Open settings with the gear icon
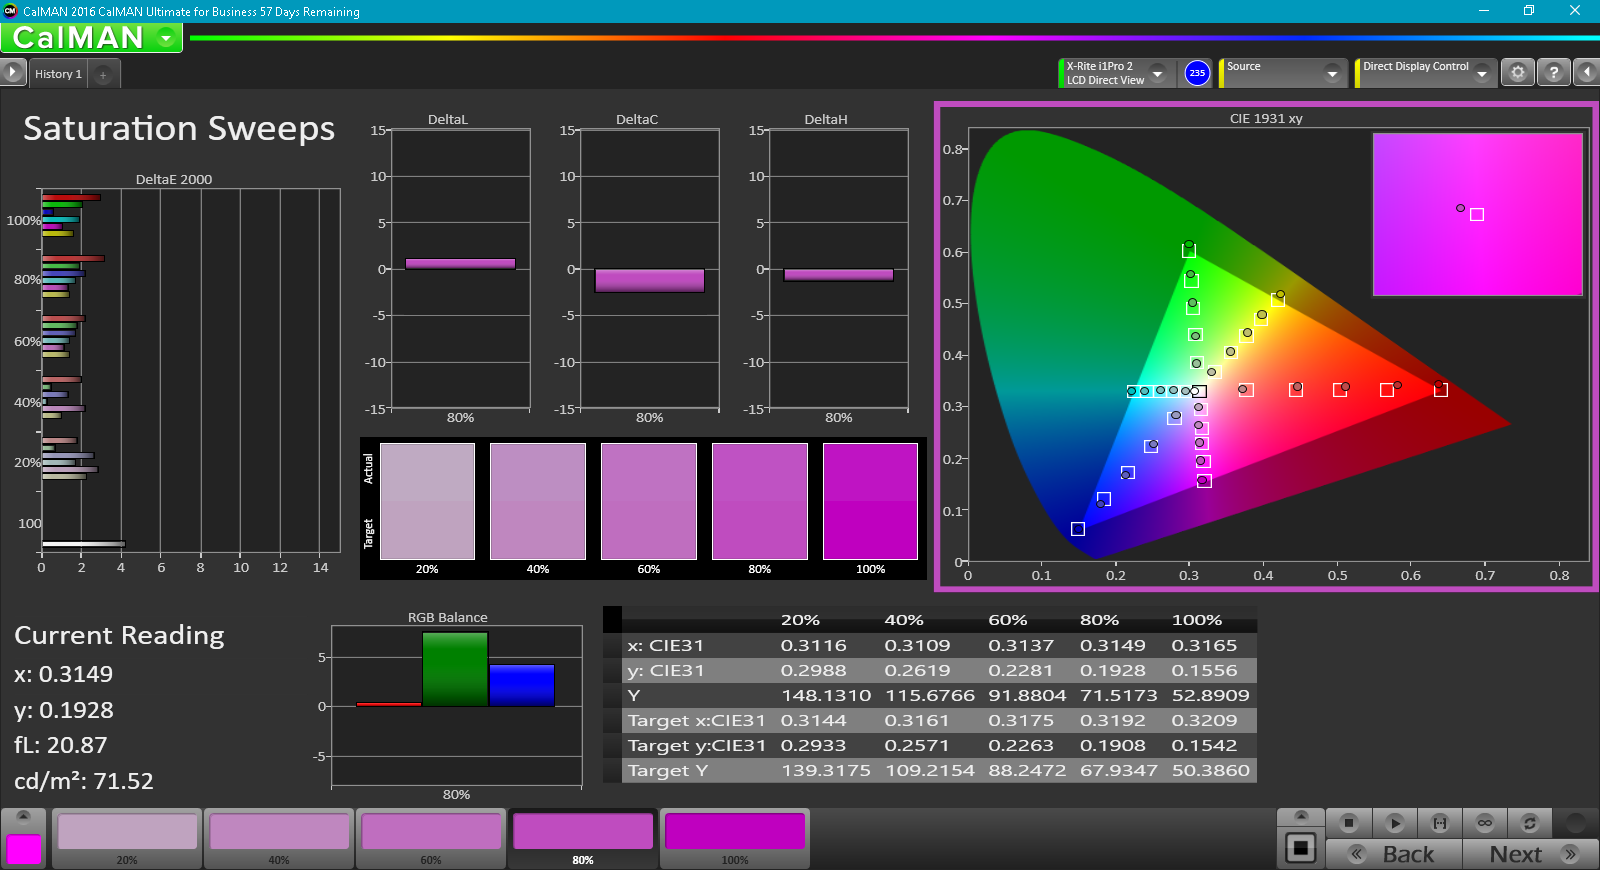 (1518, 73)
